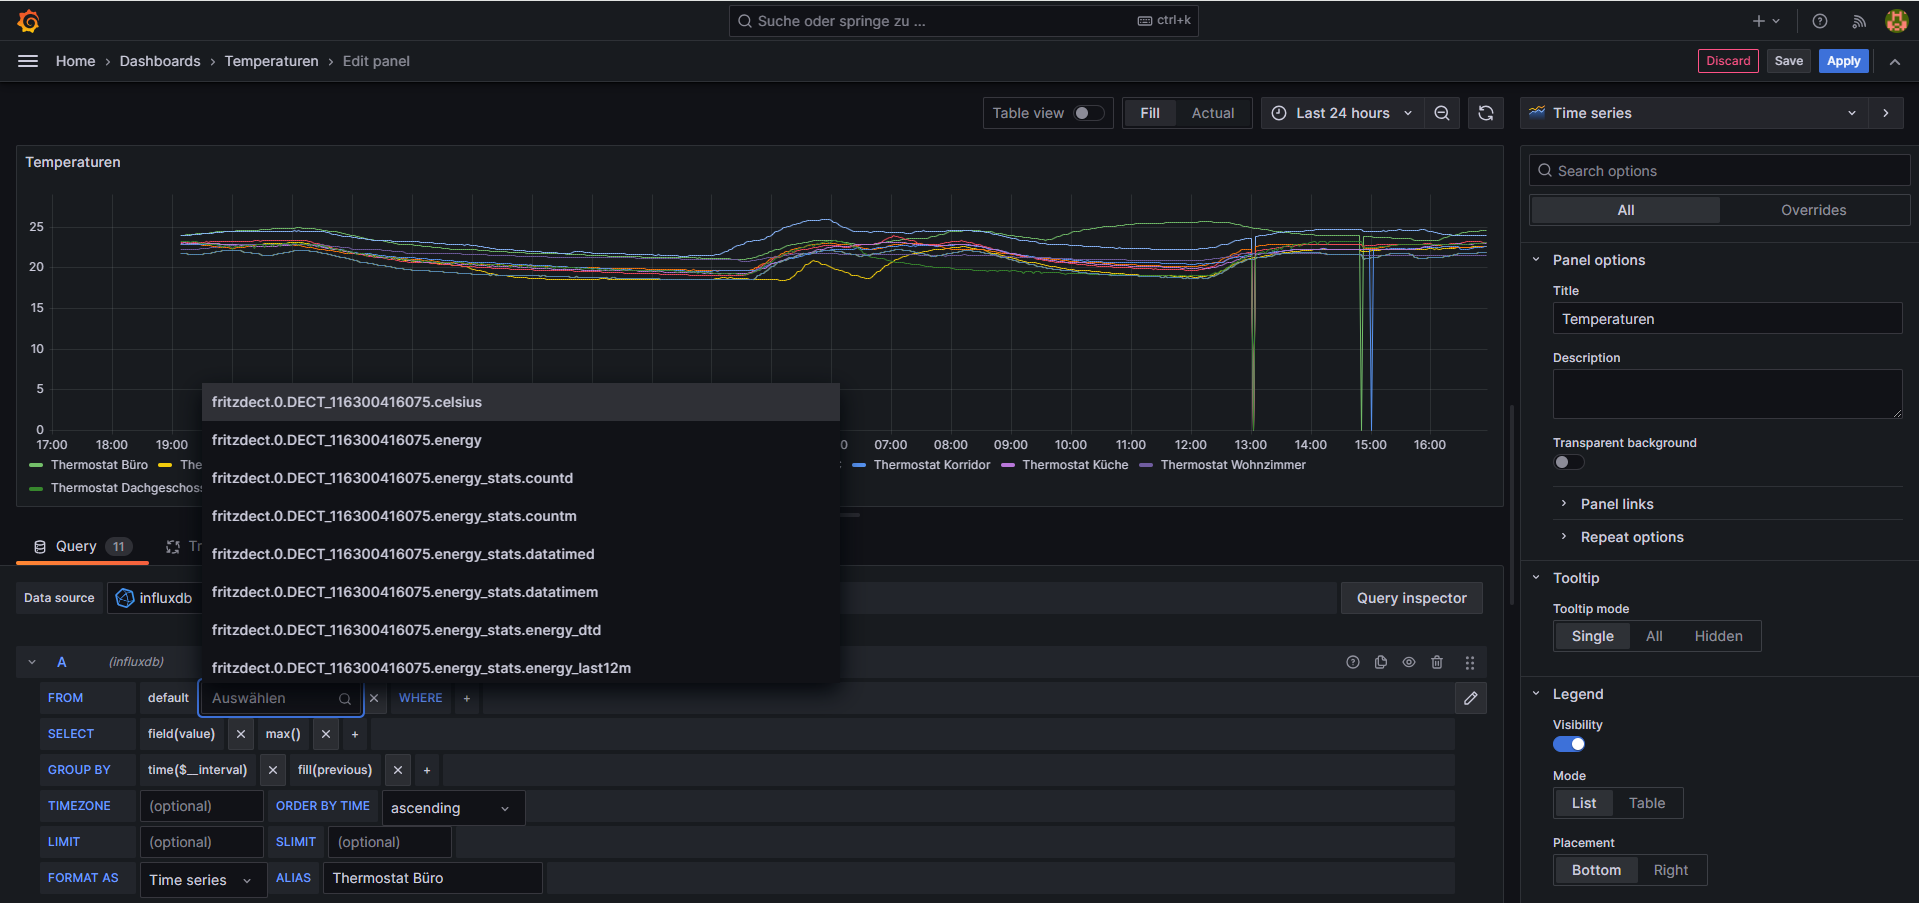The height and width of the screenshot is (903, 1919).
Task: Open the hamburger navigation menu
Action: [28, 61]
